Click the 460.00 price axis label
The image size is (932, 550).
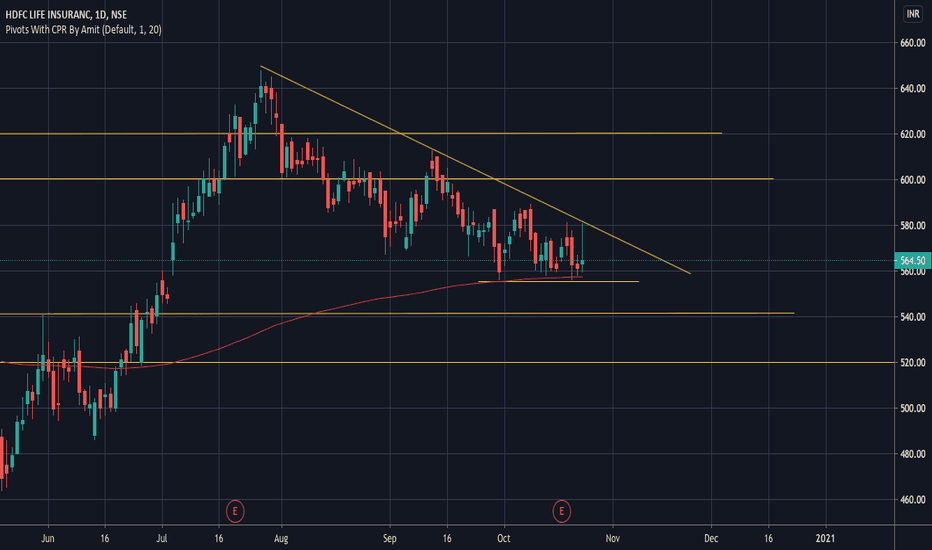pyautogui.click(x=912, y=499)
